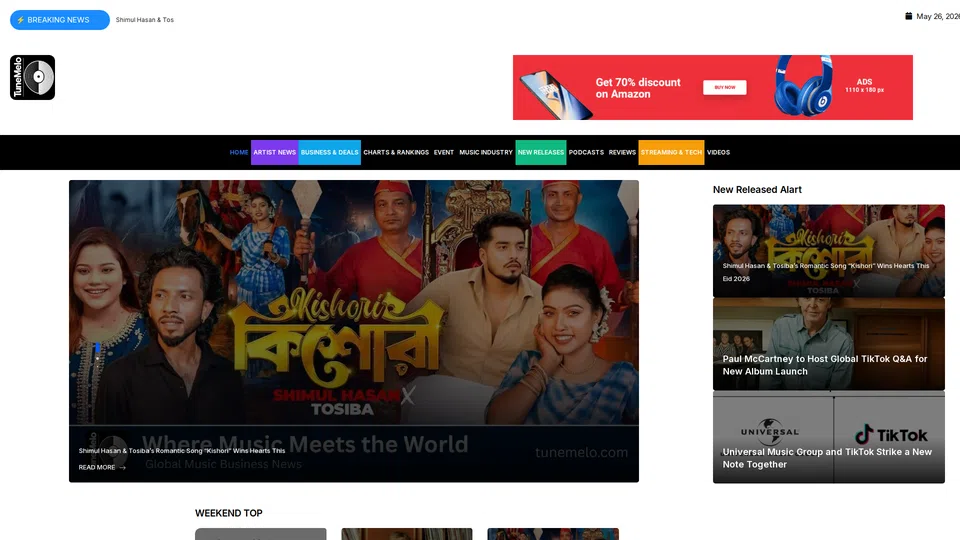The image size is (960, 540).
Task: Click the May 26 date text
Action: coord(938,17)
